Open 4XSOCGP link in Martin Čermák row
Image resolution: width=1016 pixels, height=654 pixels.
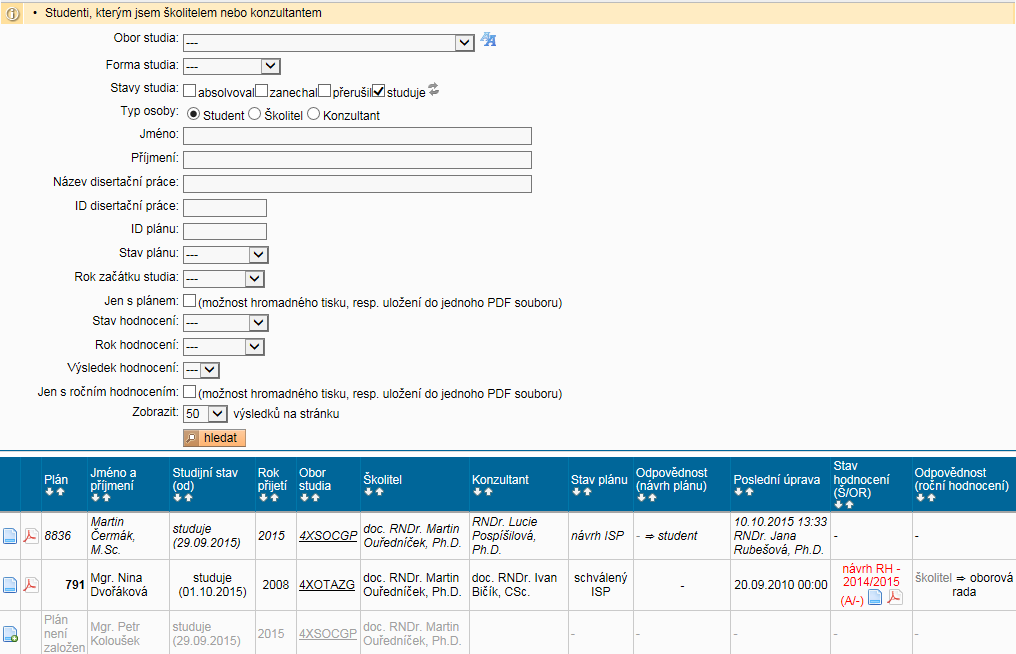click(x=328, y=536)
